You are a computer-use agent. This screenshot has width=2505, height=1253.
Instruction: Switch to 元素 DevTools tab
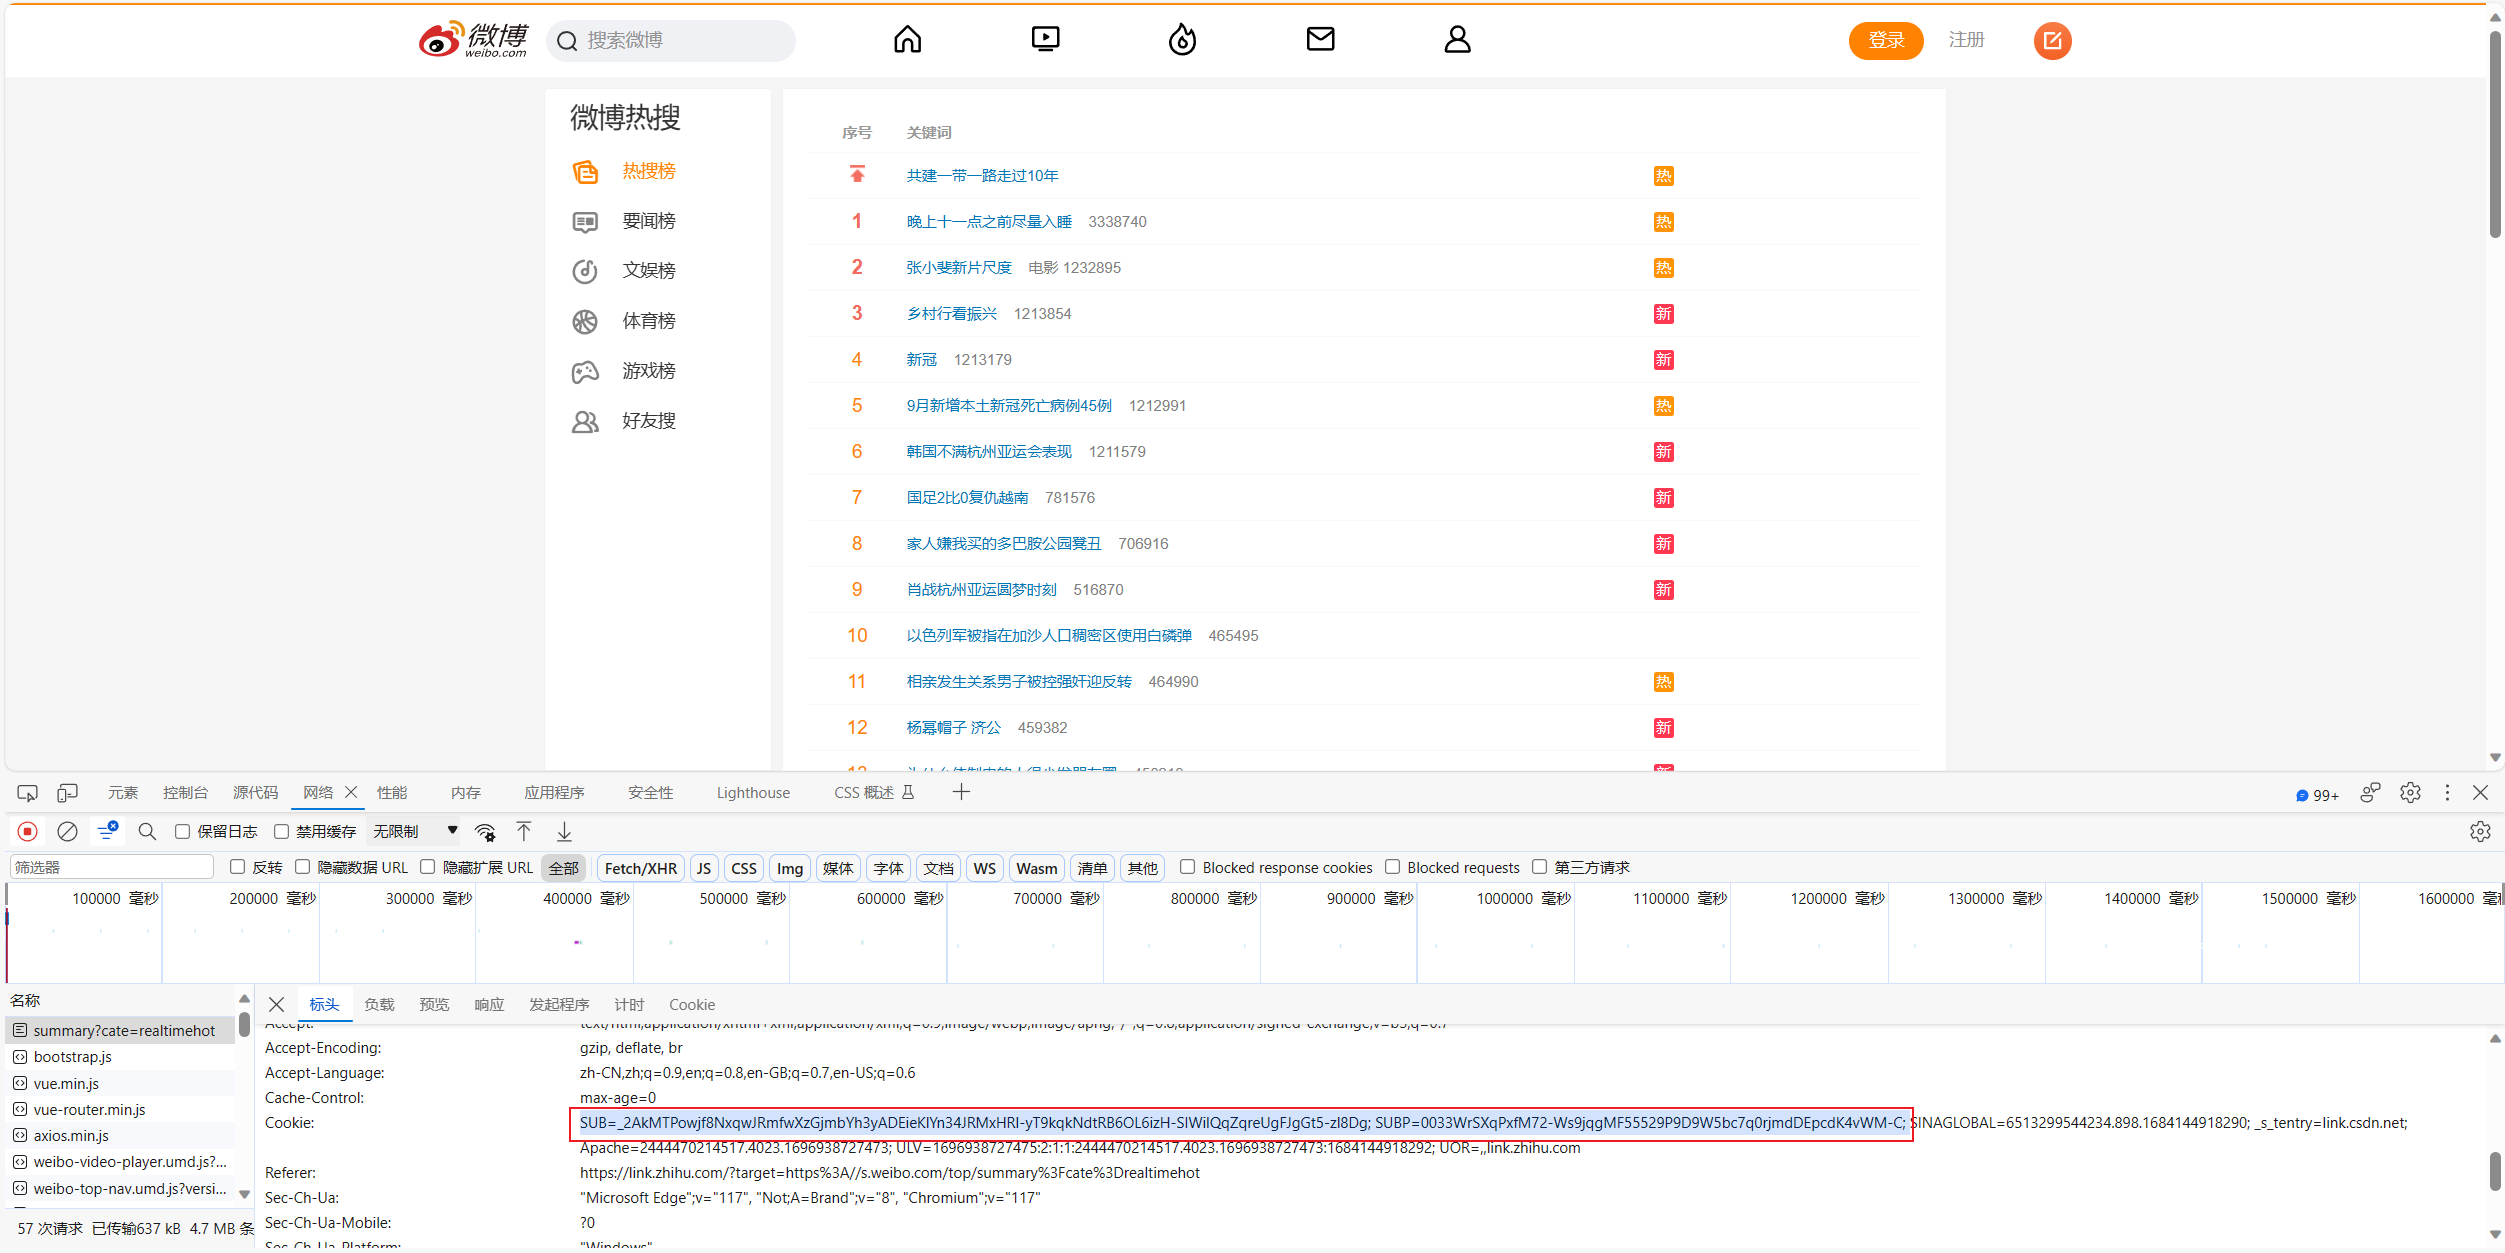click(x=123, y=793)
